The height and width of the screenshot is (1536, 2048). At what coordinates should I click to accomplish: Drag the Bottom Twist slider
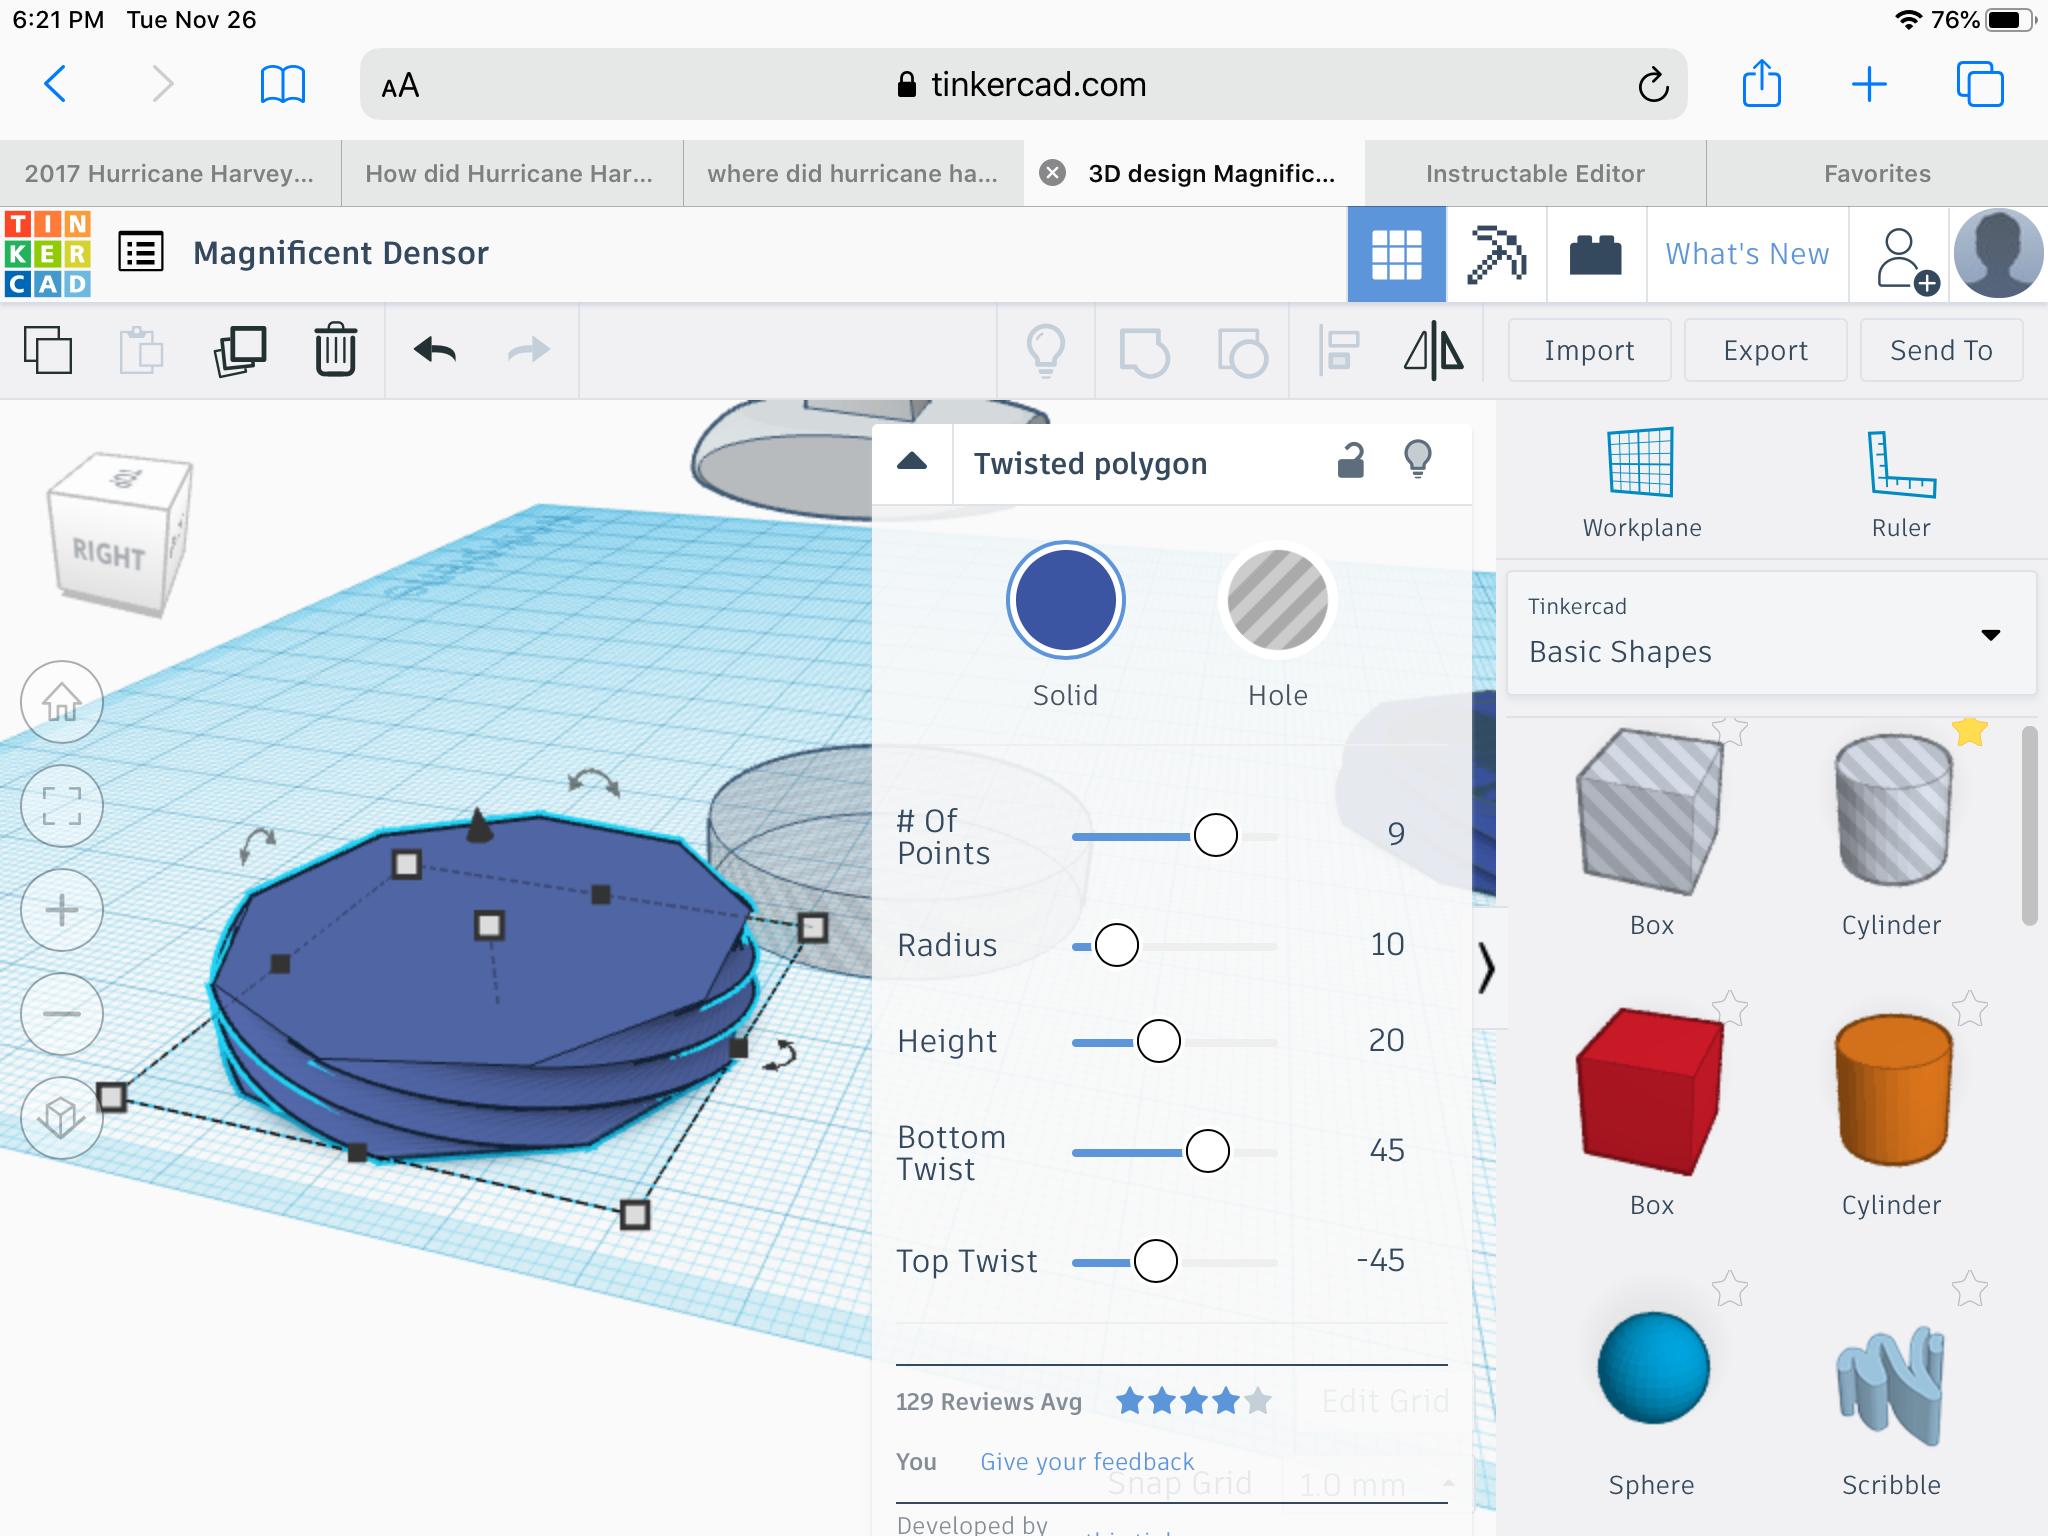pyautogui.click(x=1209, y=1150)
